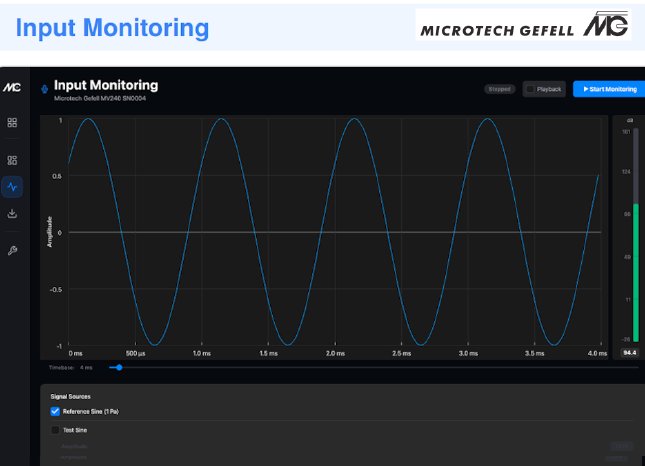This screenshot has width=645, height=466.
Task: Click the '2.0 ms' time axis tick
Action: point(335,353)
